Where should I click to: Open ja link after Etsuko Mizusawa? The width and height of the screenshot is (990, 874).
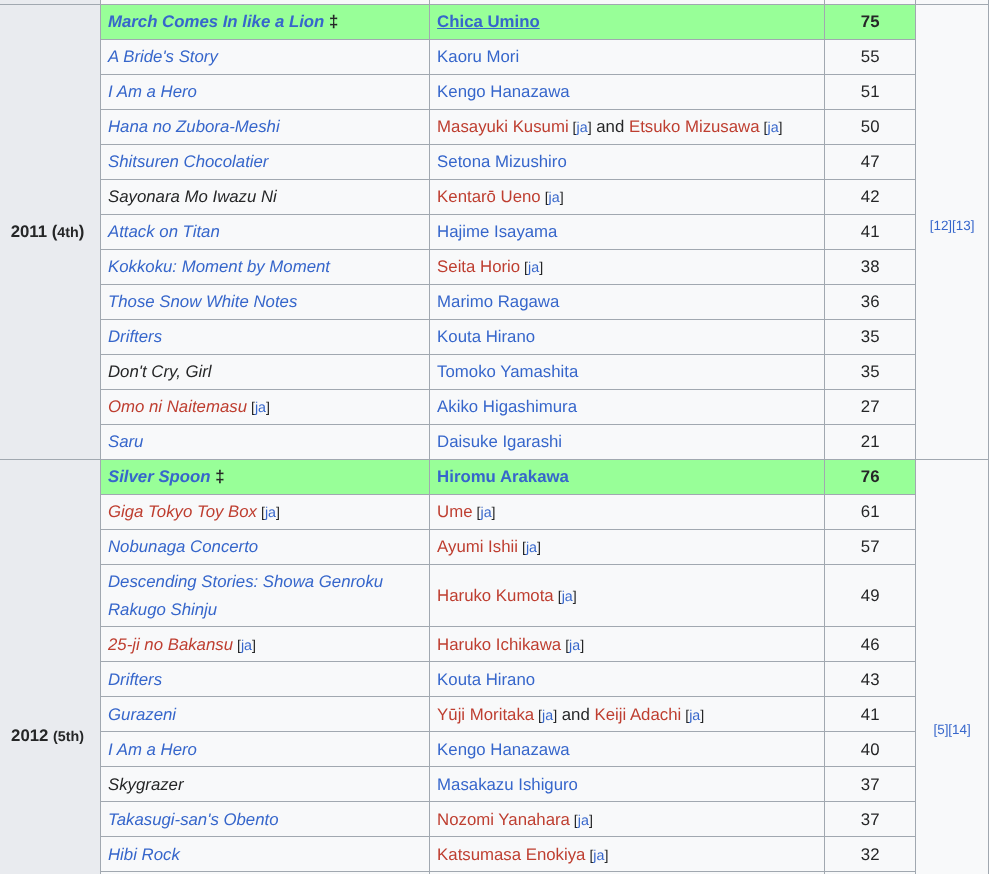773,128
